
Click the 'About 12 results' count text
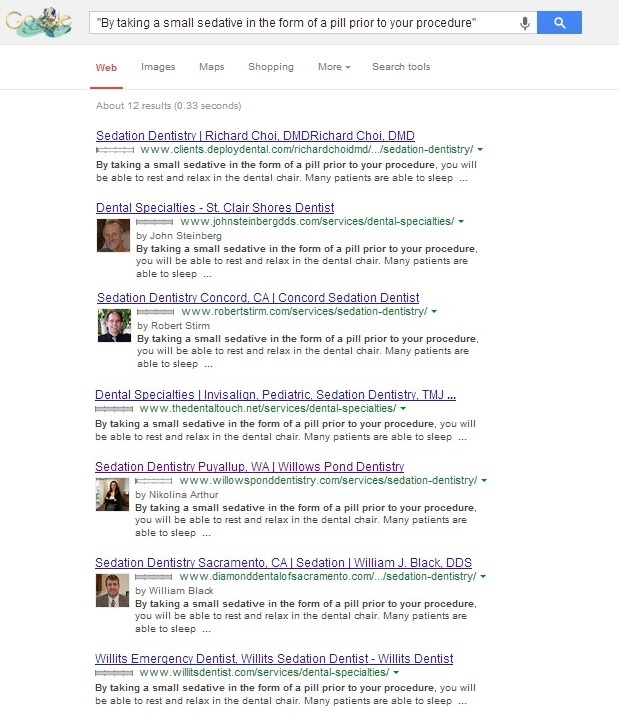pos(169,105)
